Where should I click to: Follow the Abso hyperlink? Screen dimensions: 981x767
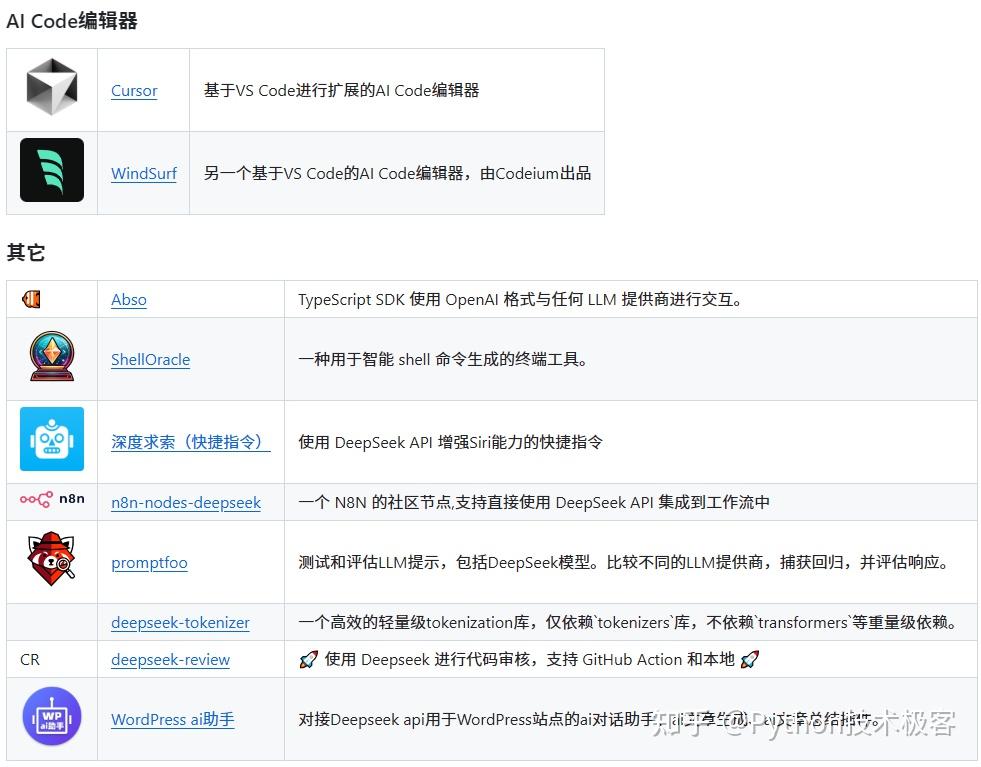(x=128, y=299)
